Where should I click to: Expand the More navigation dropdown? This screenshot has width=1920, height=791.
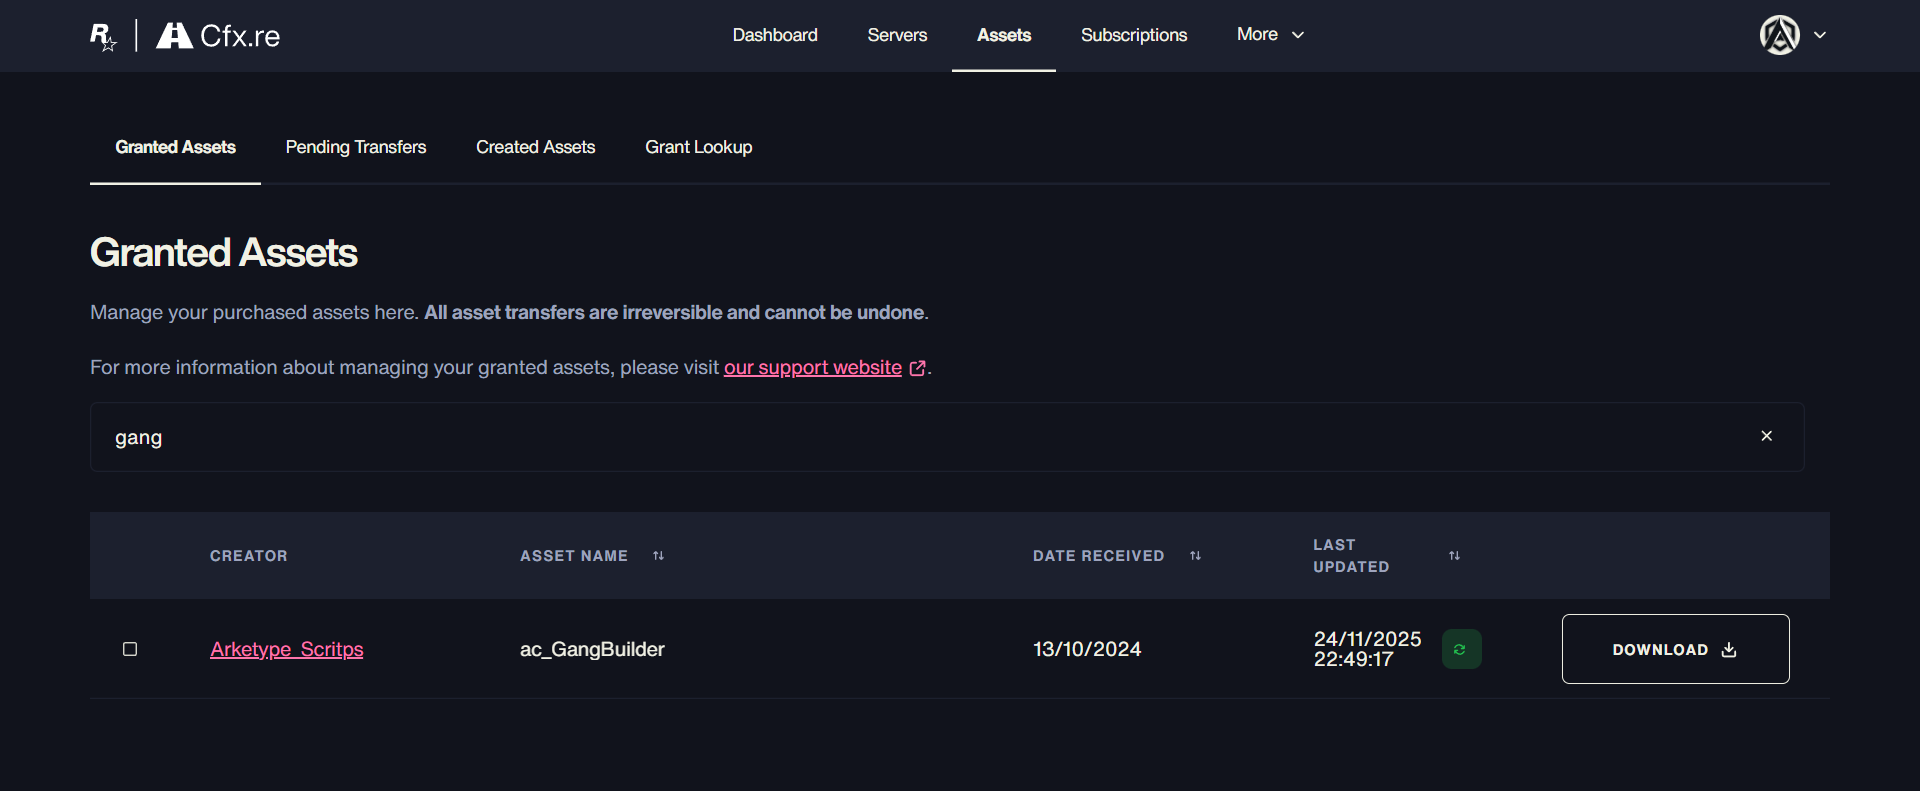pyautogui.click(x=1270, y=35)
